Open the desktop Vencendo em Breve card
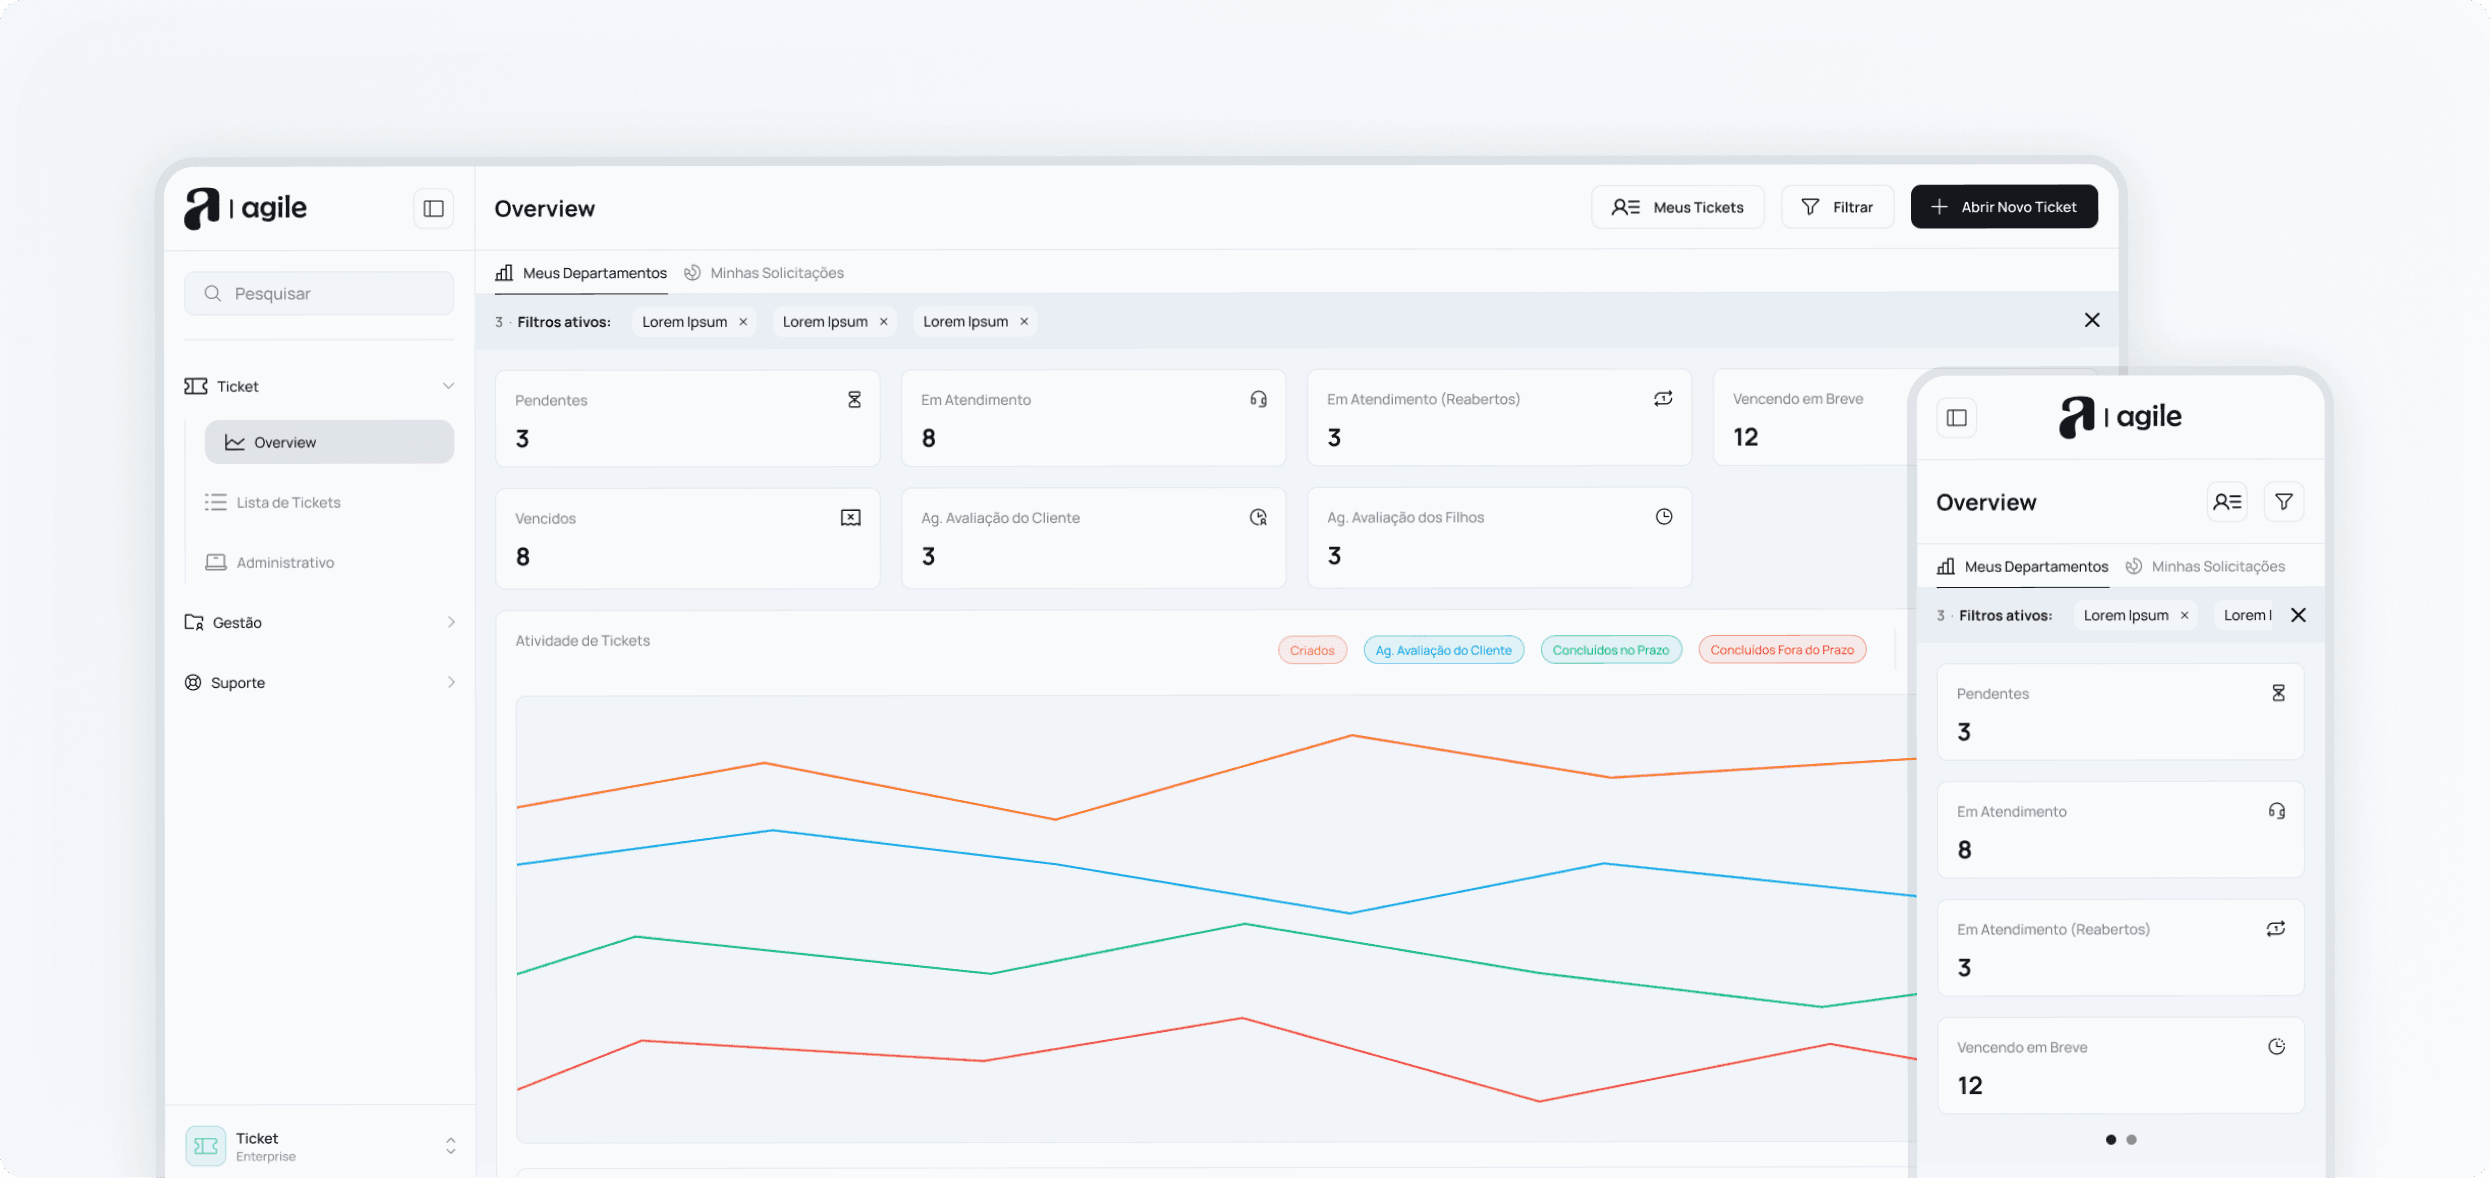Viewport: 2490px width, 1178px height. pos(1812,418)
